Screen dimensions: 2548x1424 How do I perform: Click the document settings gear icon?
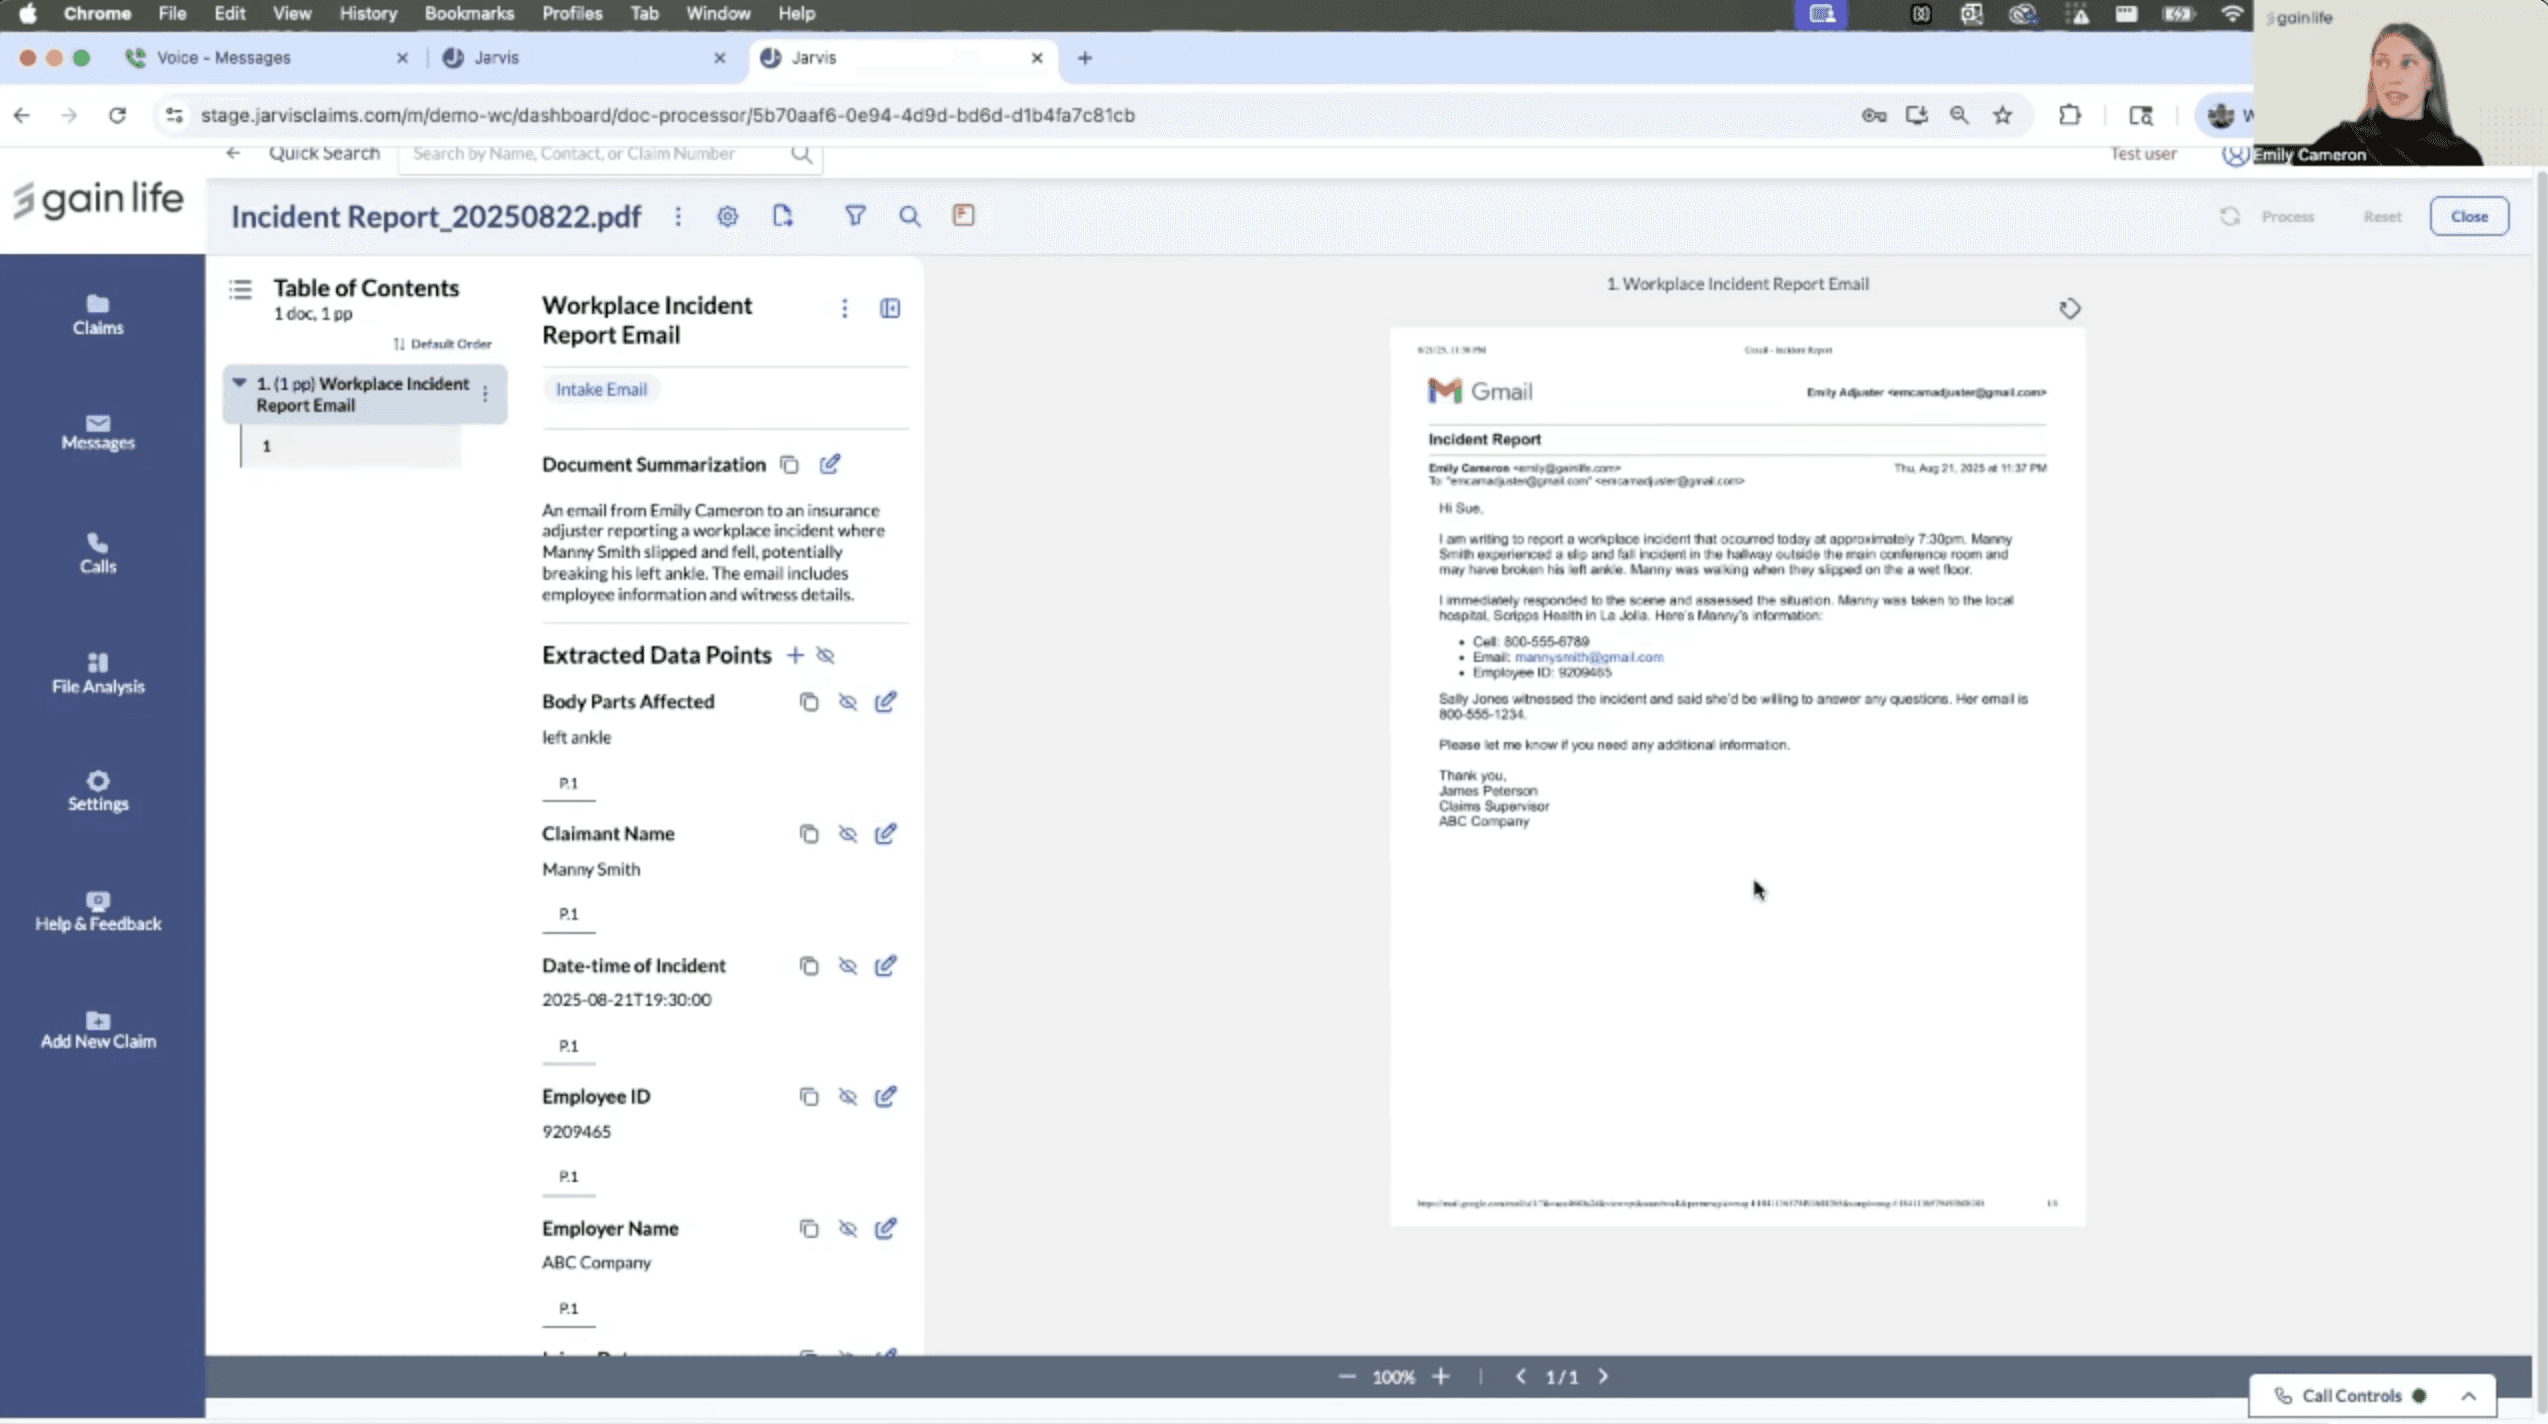point(727,216)
